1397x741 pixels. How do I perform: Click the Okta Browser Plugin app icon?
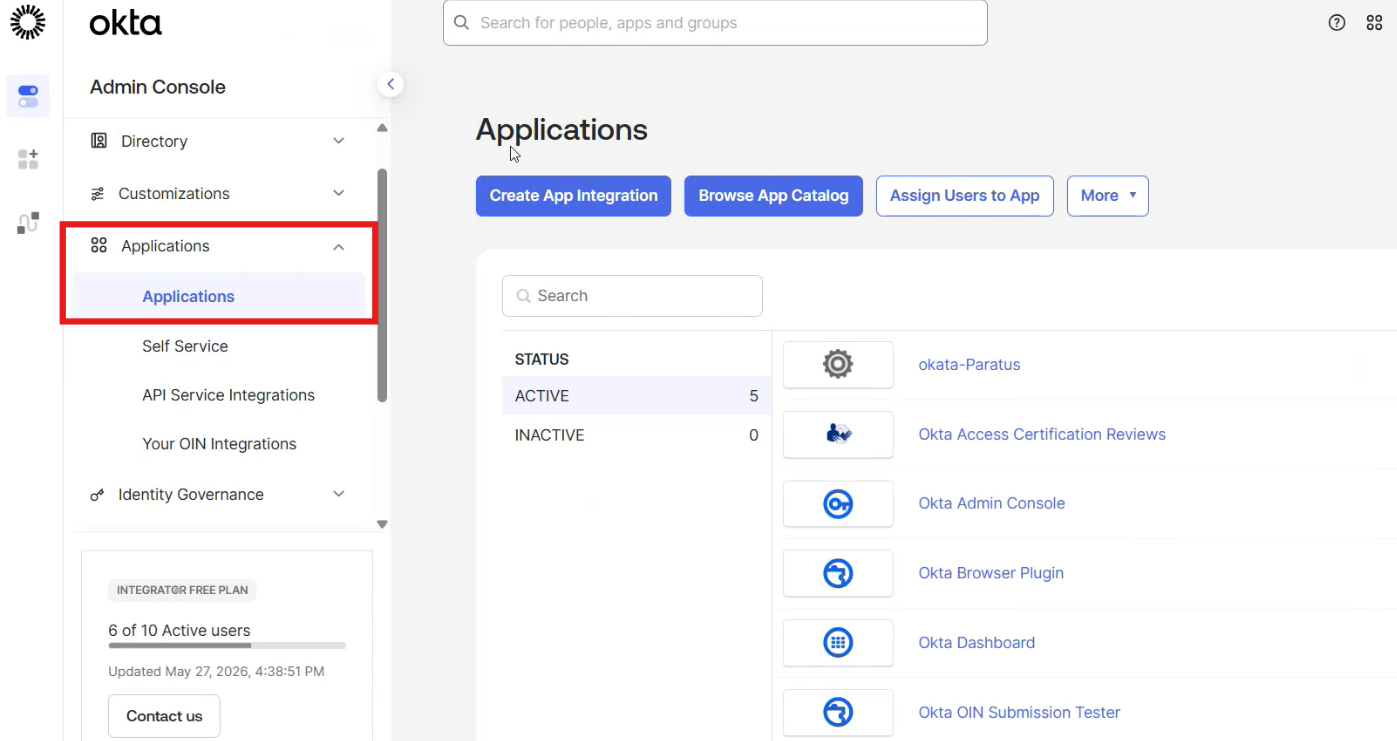point(838,573)
